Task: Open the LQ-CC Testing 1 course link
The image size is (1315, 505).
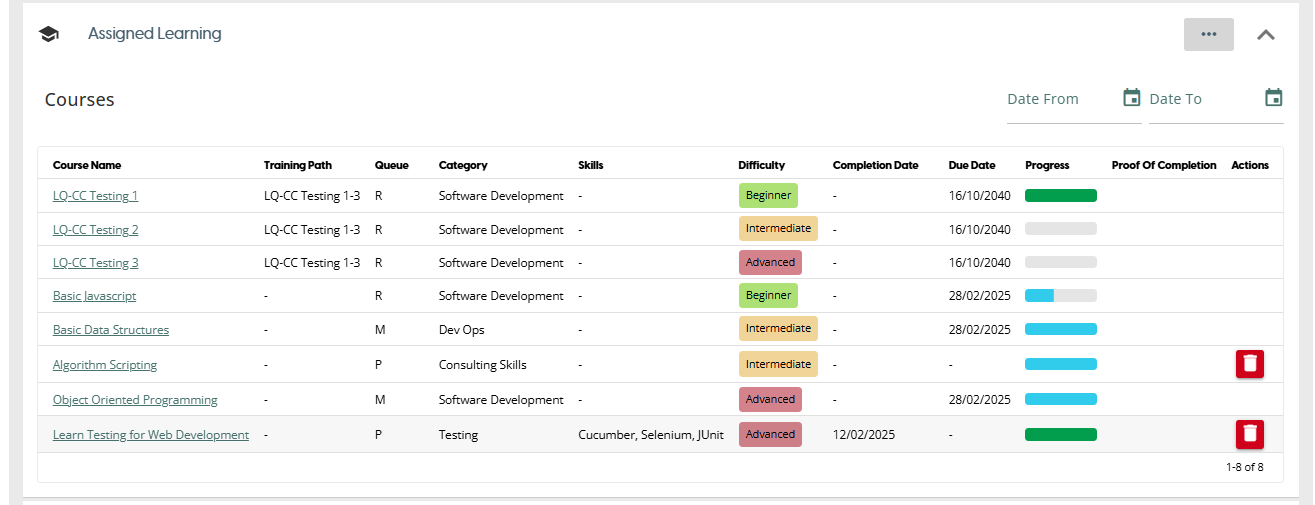Action: click(x=95, y=196)
